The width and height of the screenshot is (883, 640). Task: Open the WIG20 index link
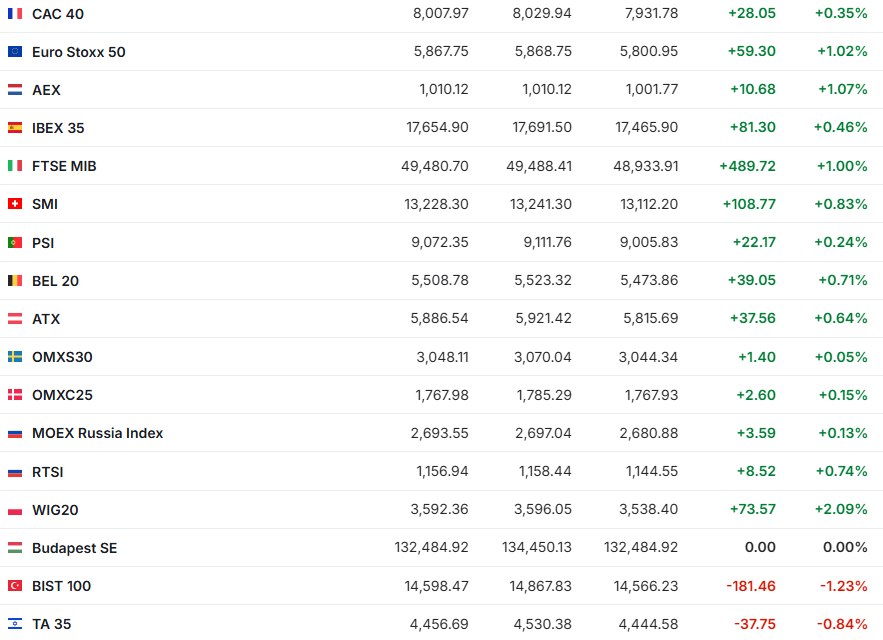click(55, 510)
